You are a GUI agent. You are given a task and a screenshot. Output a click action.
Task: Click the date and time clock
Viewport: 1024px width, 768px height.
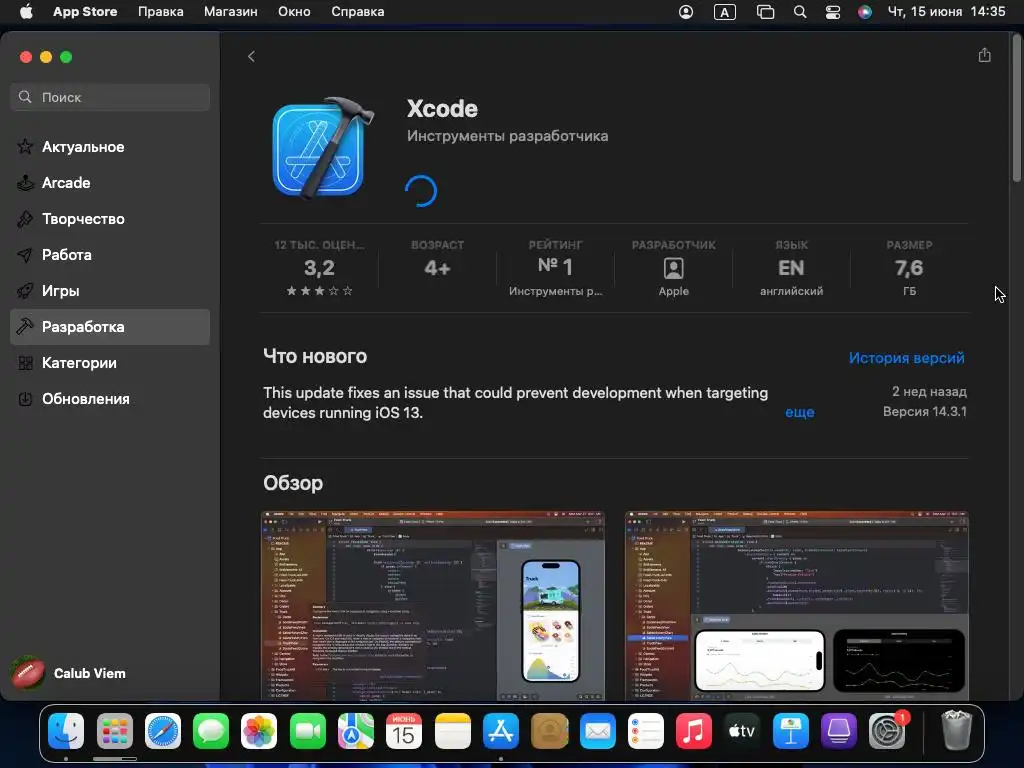[946, 12]
